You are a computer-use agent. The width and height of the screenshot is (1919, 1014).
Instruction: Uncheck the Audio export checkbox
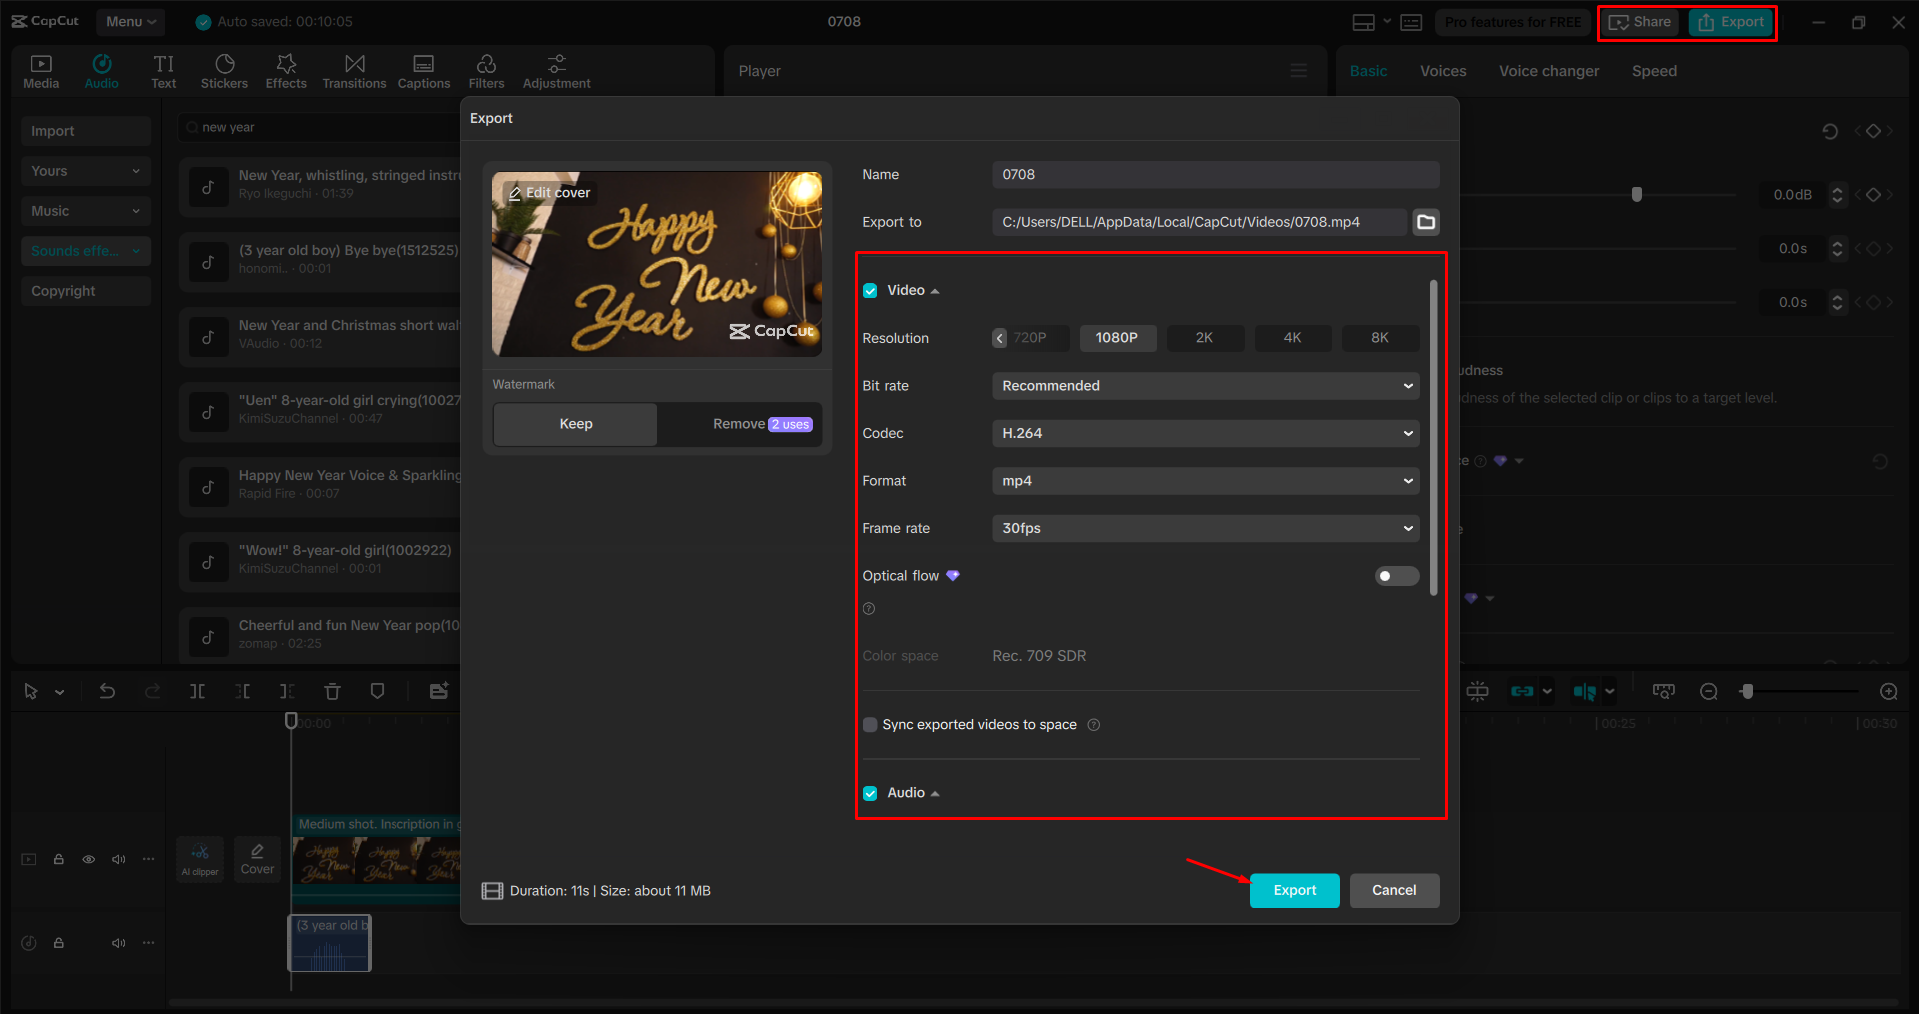(x=870, y=793)
